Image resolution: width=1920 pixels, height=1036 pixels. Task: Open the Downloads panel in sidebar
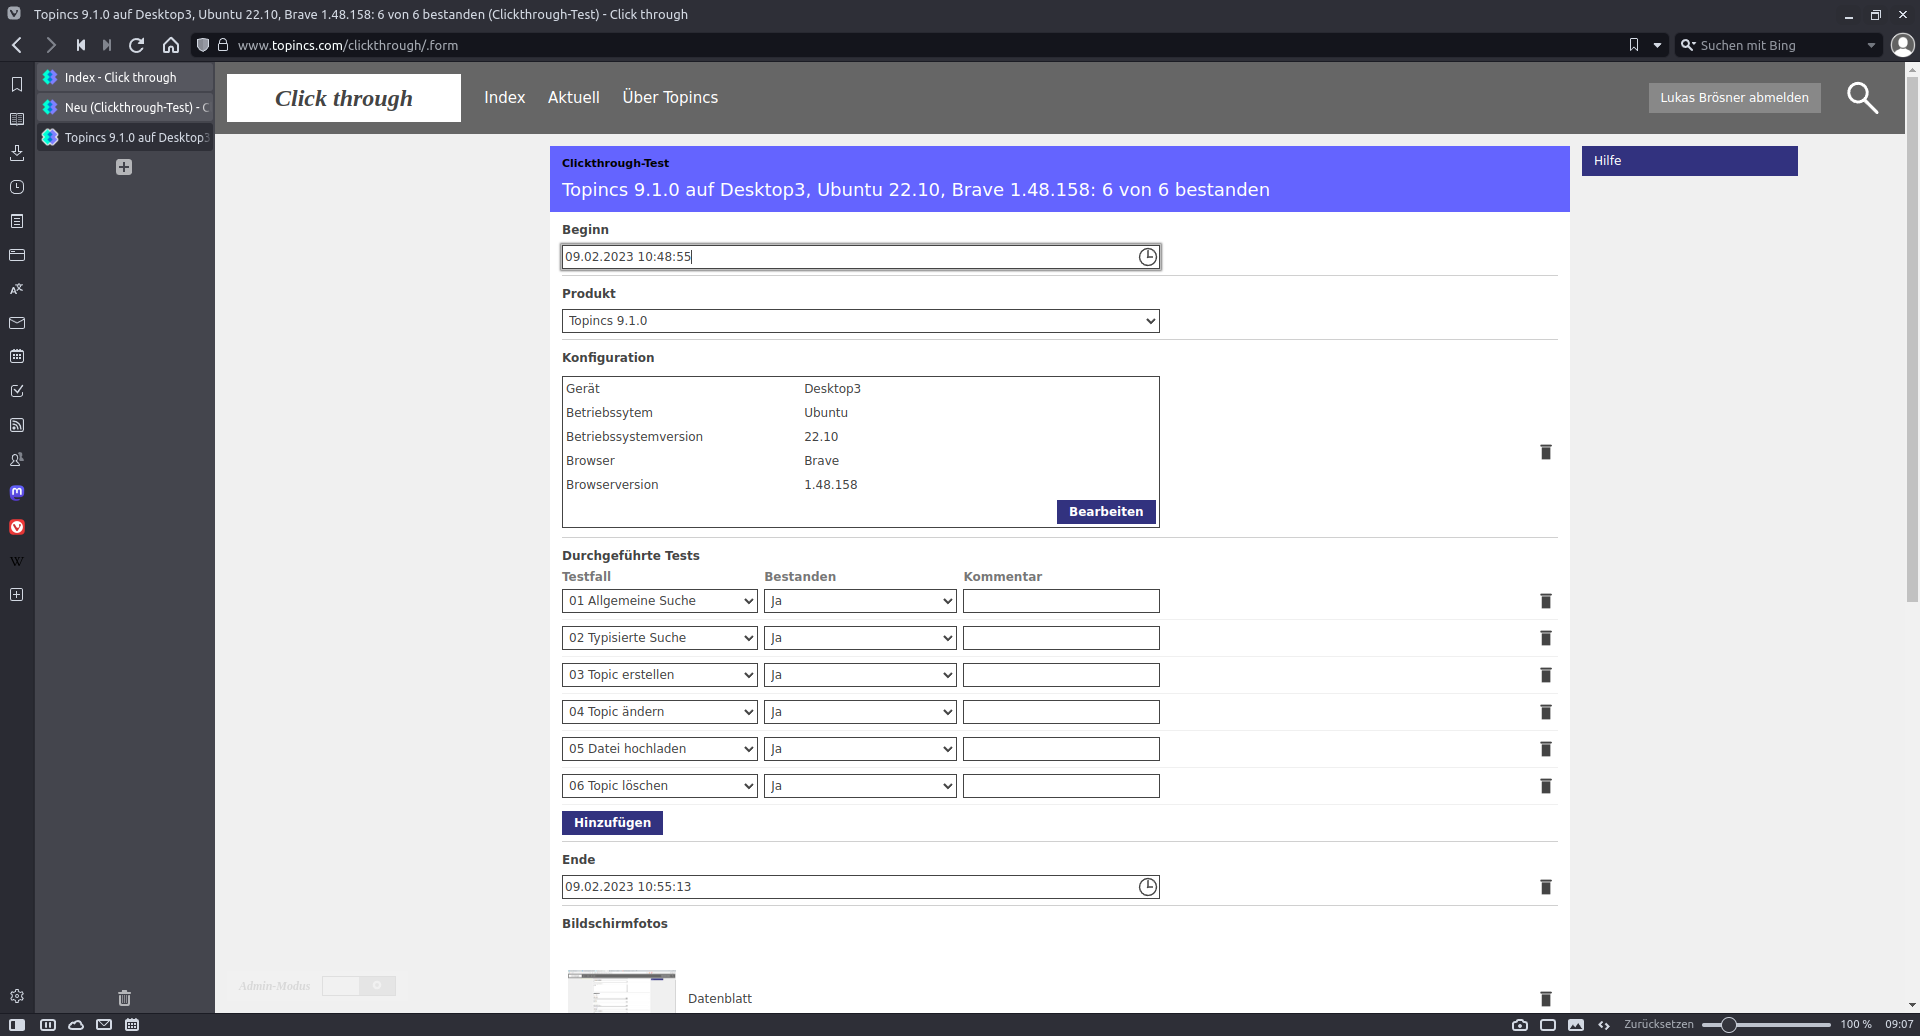[17, 153]
